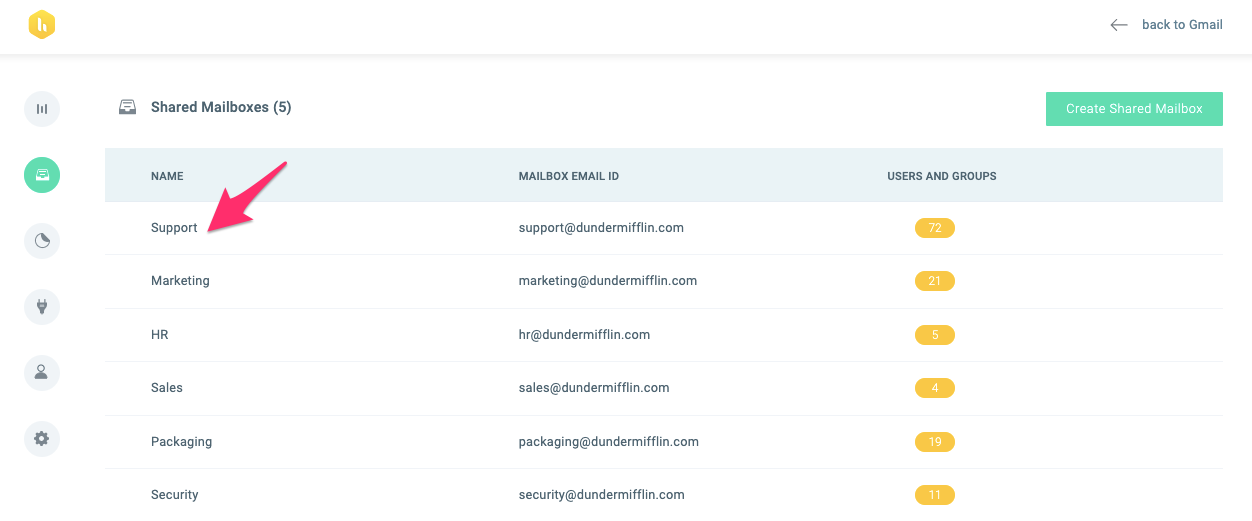
Task: Open the pie chart reports sidebar icon
Action: [42, 241]
